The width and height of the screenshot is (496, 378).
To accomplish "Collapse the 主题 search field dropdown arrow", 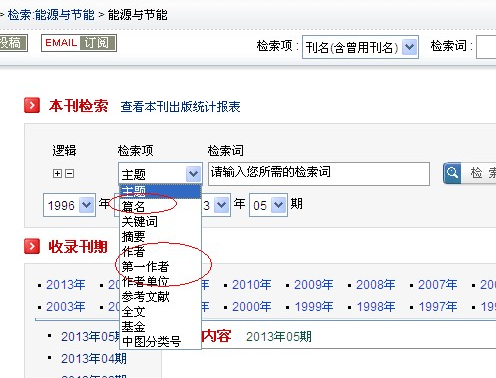I will pyautogui.click(x=194, y=173).
